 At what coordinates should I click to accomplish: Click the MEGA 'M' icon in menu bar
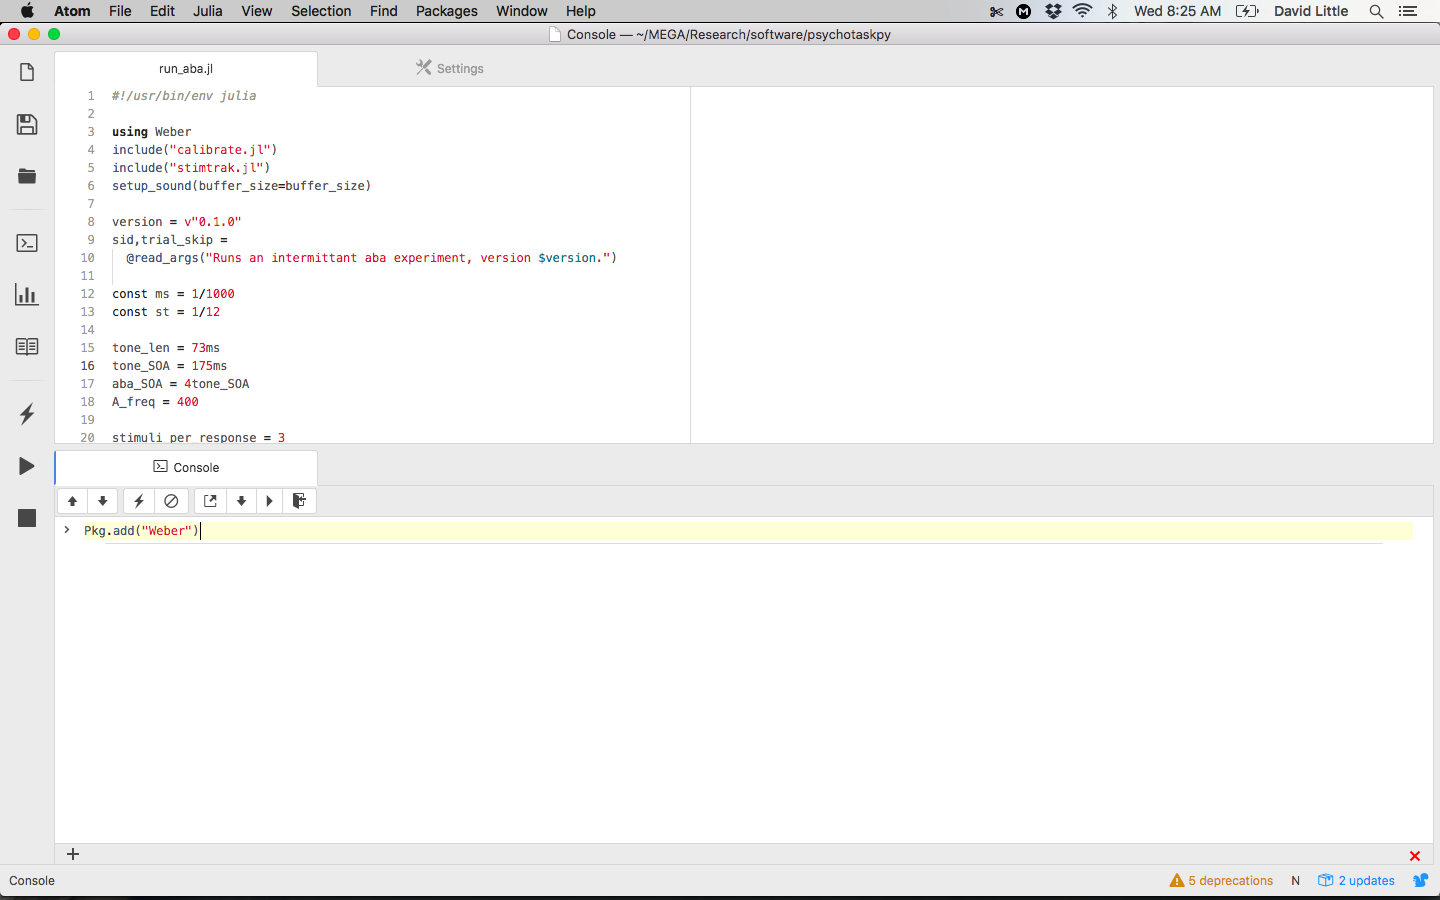[1024, 11]
